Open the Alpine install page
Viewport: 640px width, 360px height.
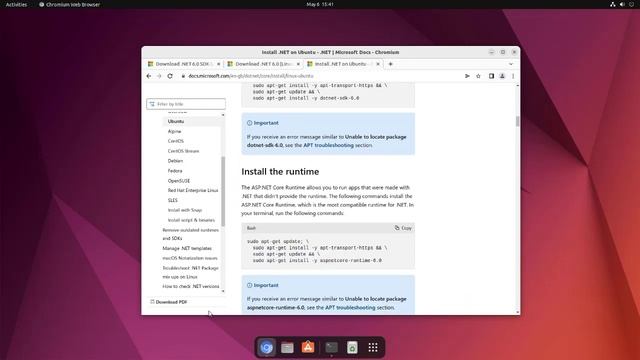pos(174,131)
